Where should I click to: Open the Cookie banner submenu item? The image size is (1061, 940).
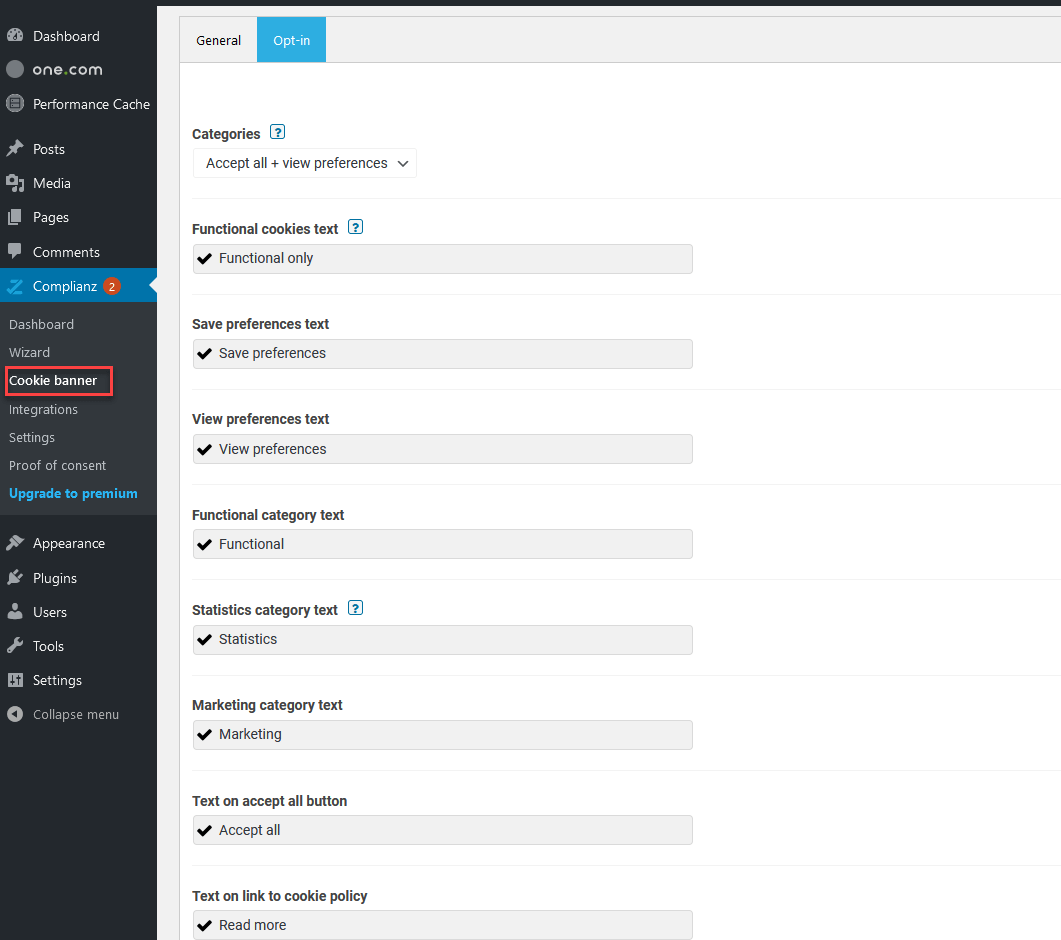click(x=53, y=380)
